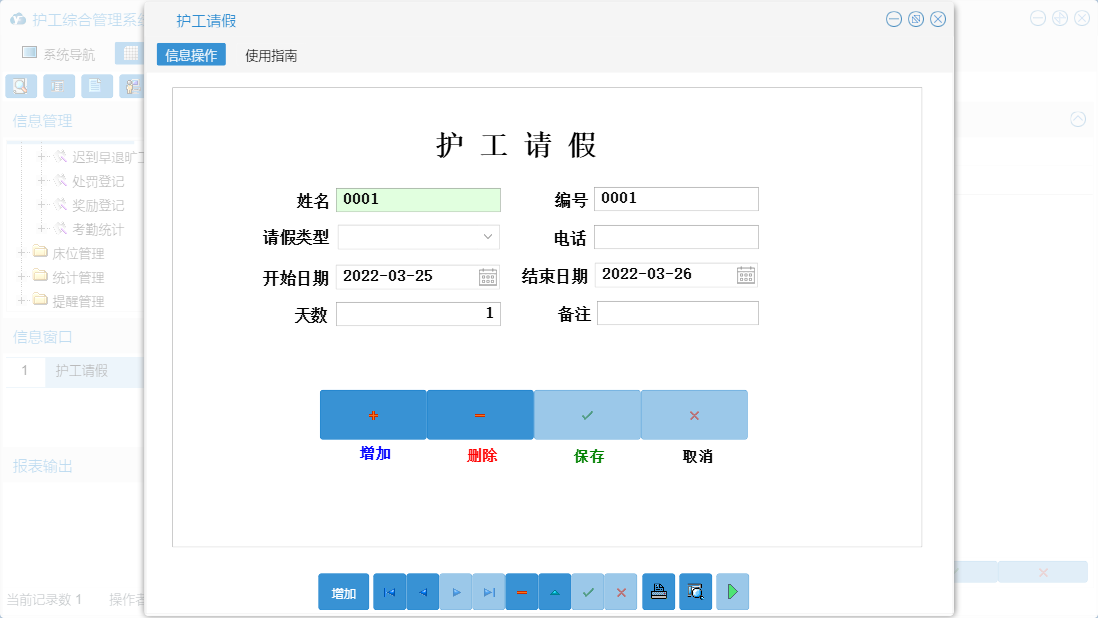Click the red X cancel icon in bottom toolbar
Screen dimensions: 1098x618
pos(621,591)
